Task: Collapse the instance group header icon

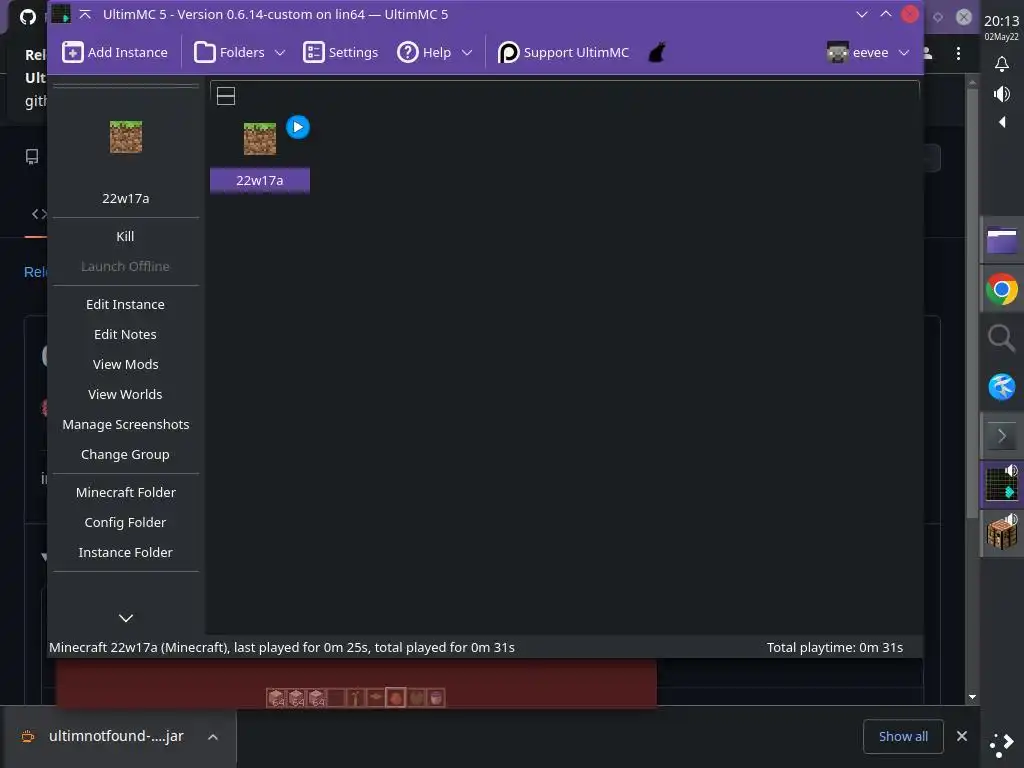Action: point(226,96)
